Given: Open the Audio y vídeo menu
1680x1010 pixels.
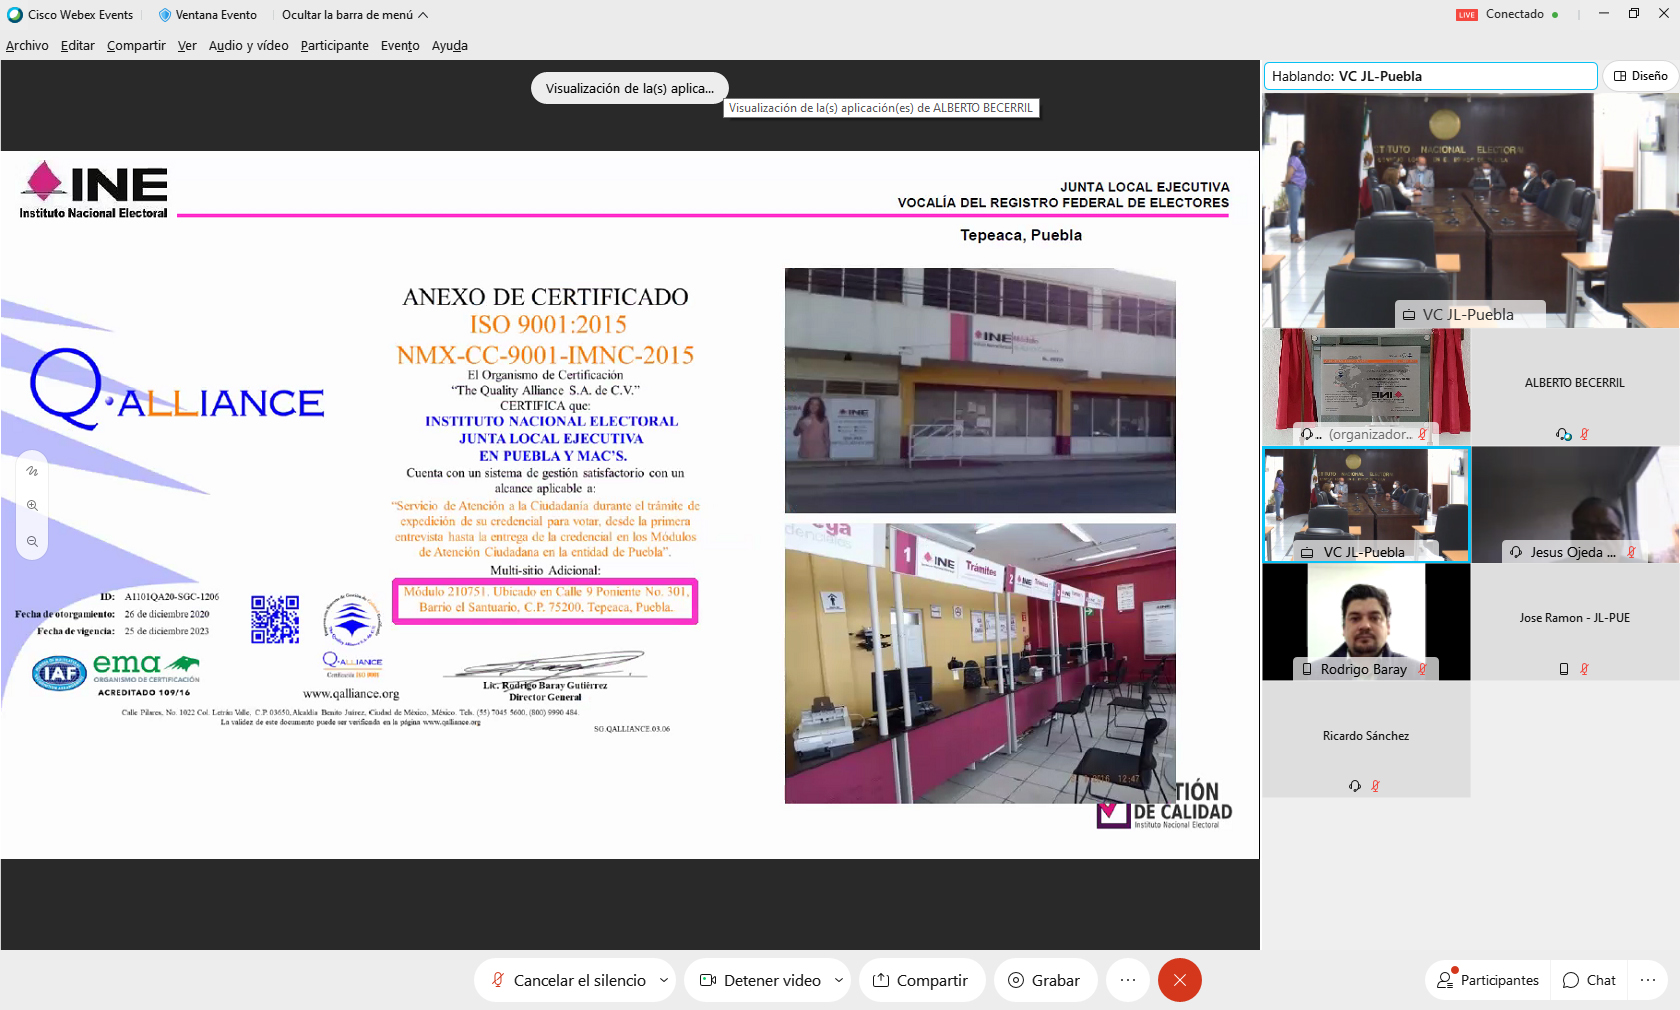Looking at the screenshot, I should click(x=248, y=45).
